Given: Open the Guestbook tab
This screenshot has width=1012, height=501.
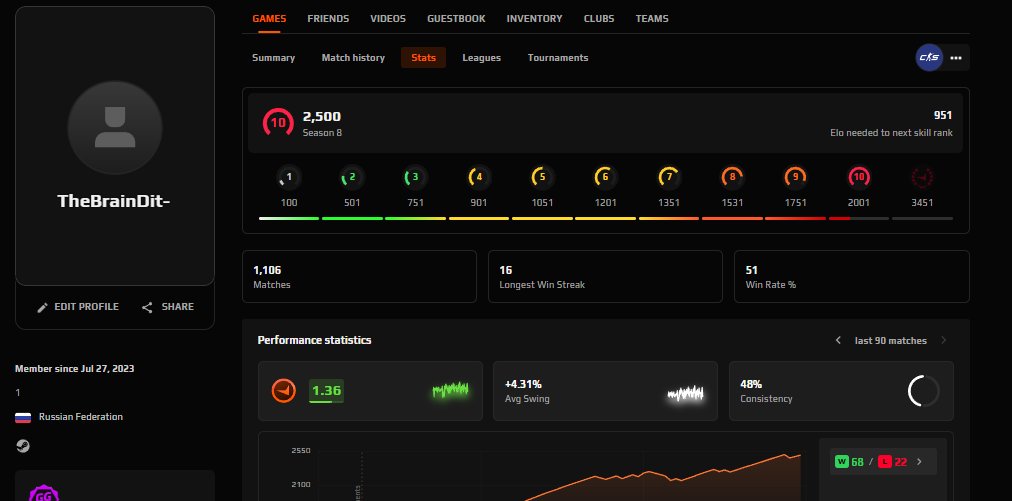Looking at the screenshot, I should point(456,19).
